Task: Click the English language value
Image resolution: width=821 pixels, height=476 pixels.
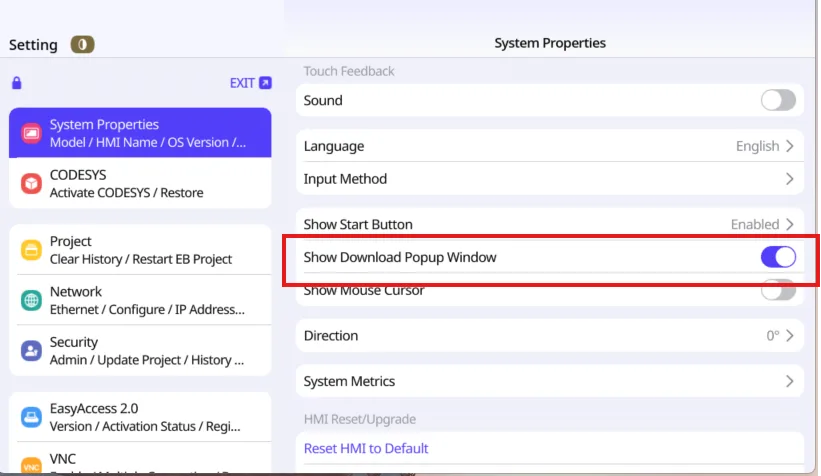Action: pos(757,146)
